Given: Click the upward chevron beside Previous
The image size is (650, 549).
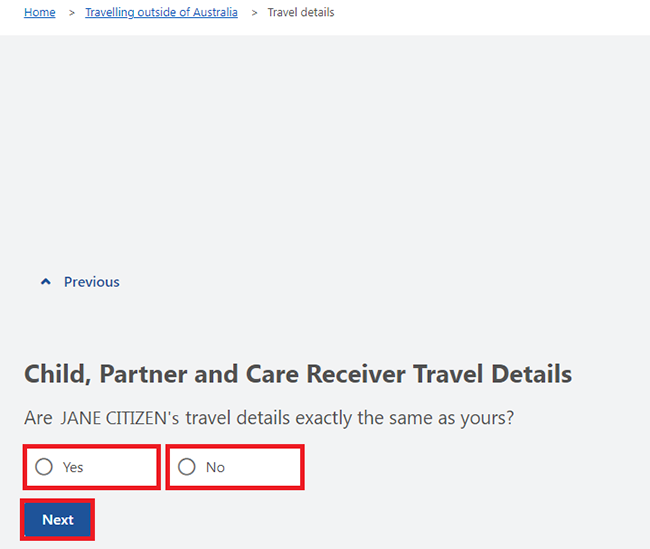Looking at the screenshot, I should tap(46, 282).
